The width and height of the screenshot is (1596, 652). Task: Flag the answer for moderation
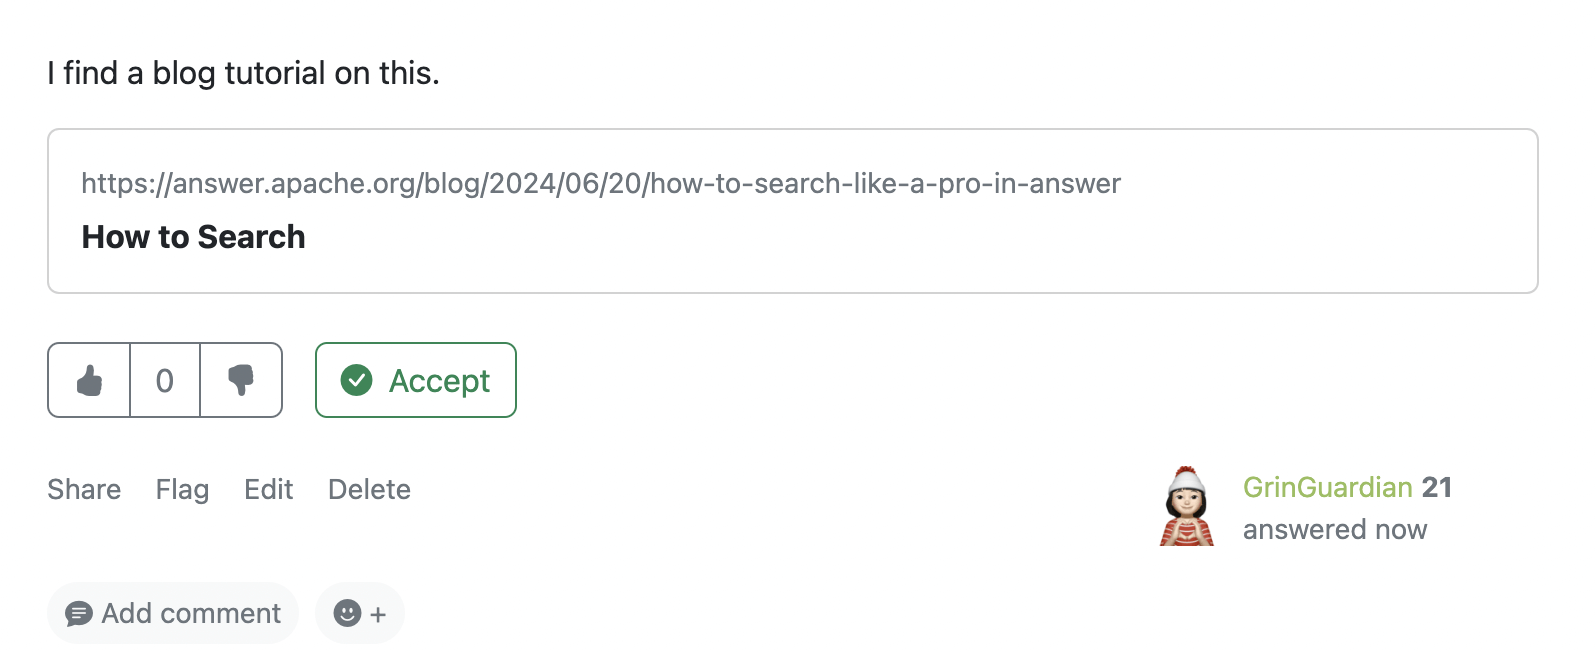181,489
